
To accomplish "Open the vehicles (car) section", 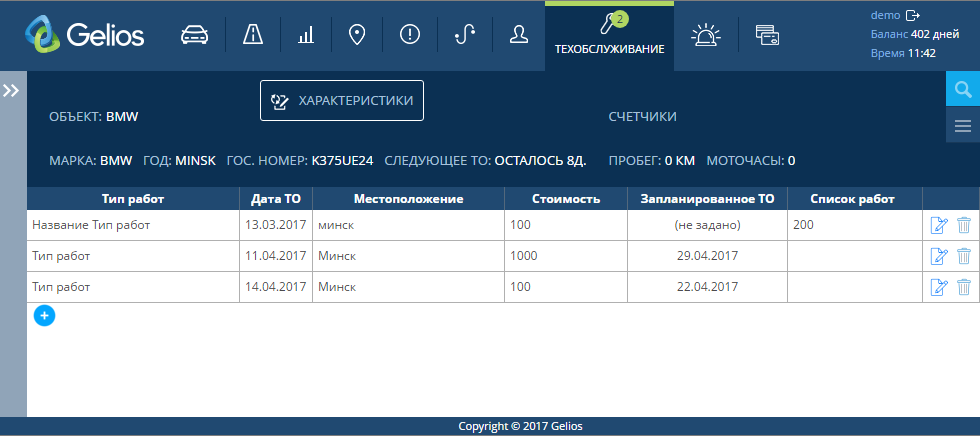I will [195, 35].
